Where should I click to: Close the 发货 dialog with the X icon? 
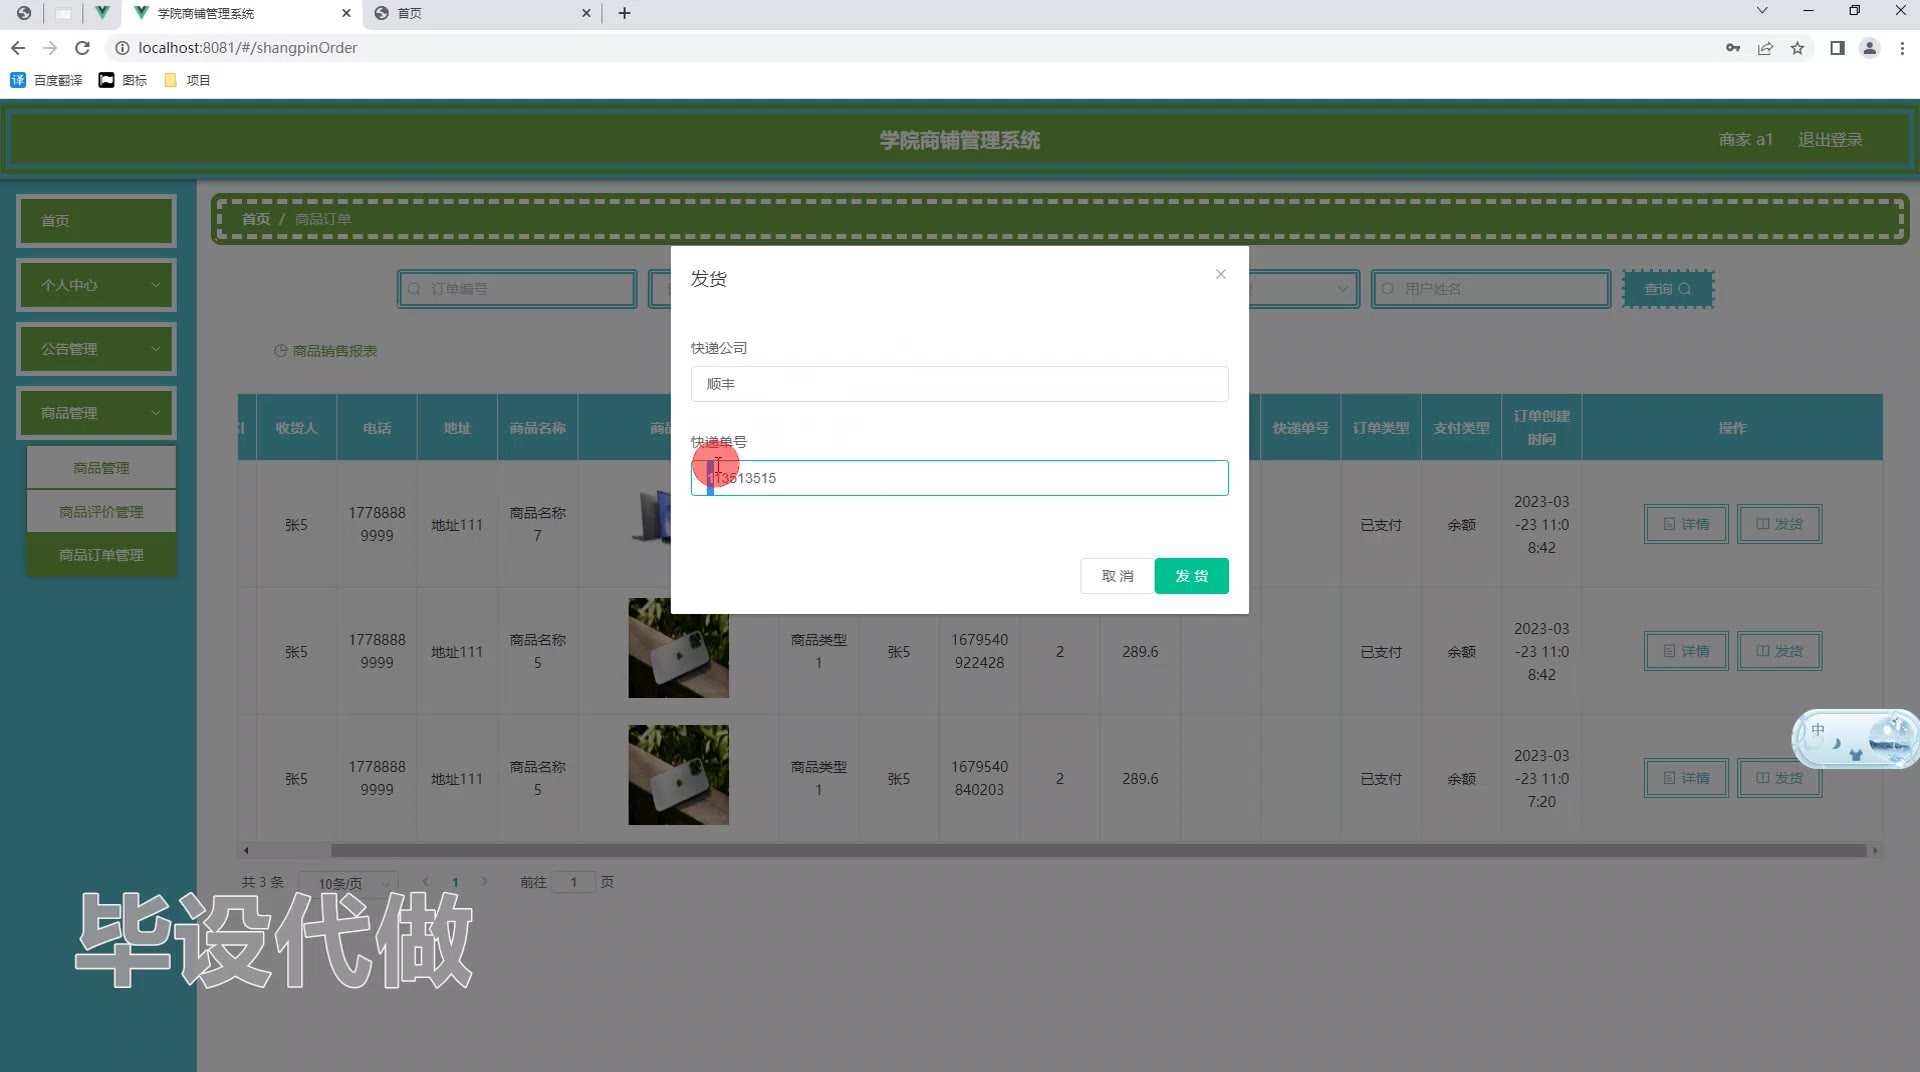pos(1220,274)
